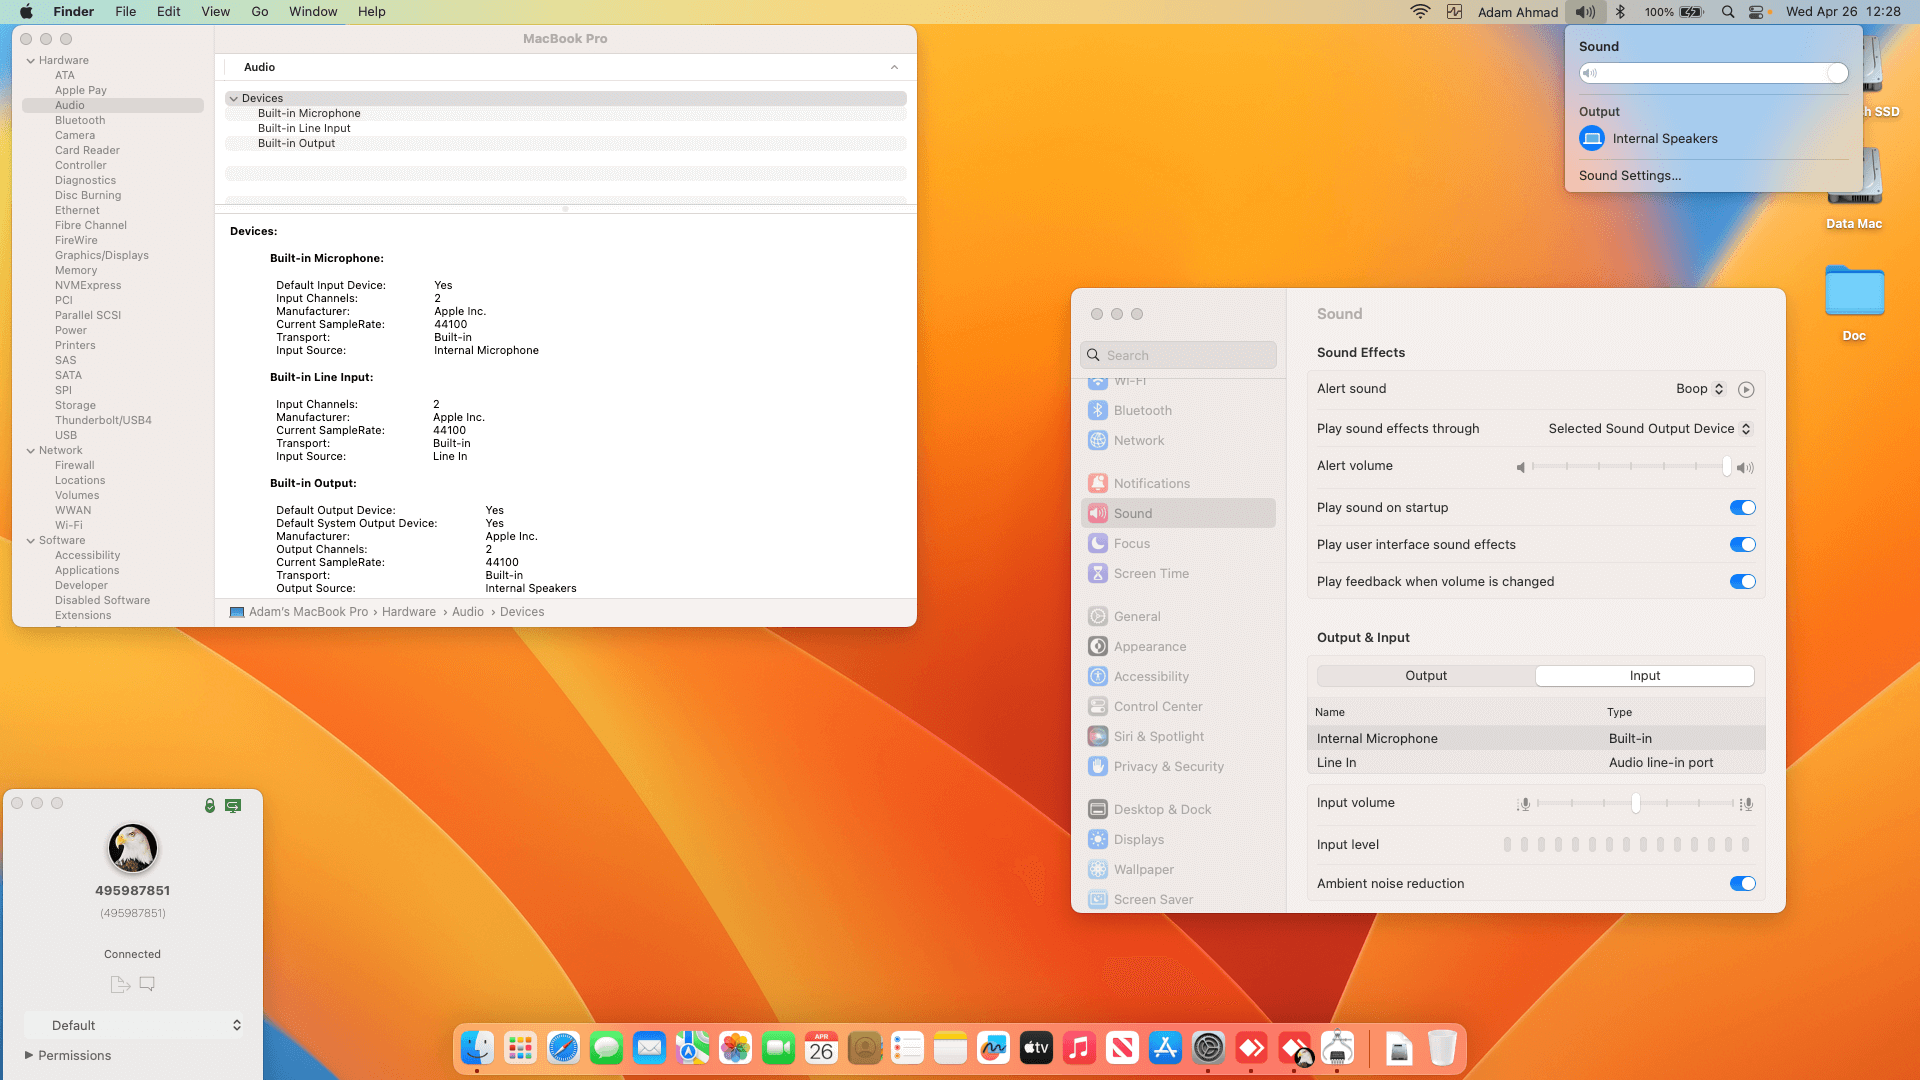Select Internal Speakers output icon

pos(1592,139)
